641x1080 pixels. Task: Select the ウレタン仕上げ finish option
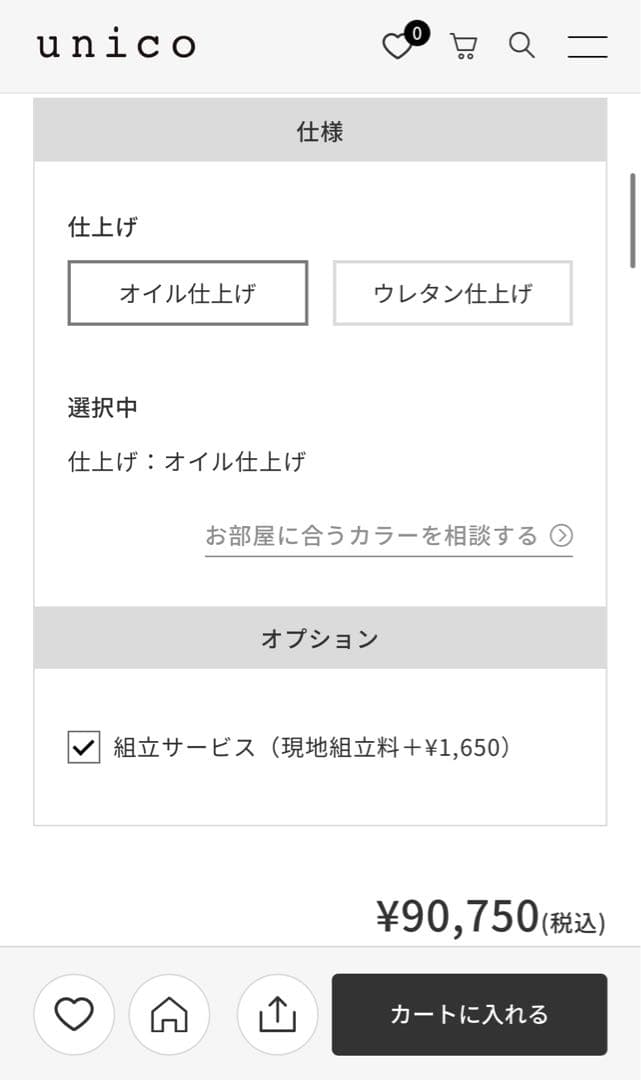[x=452, y=293]
